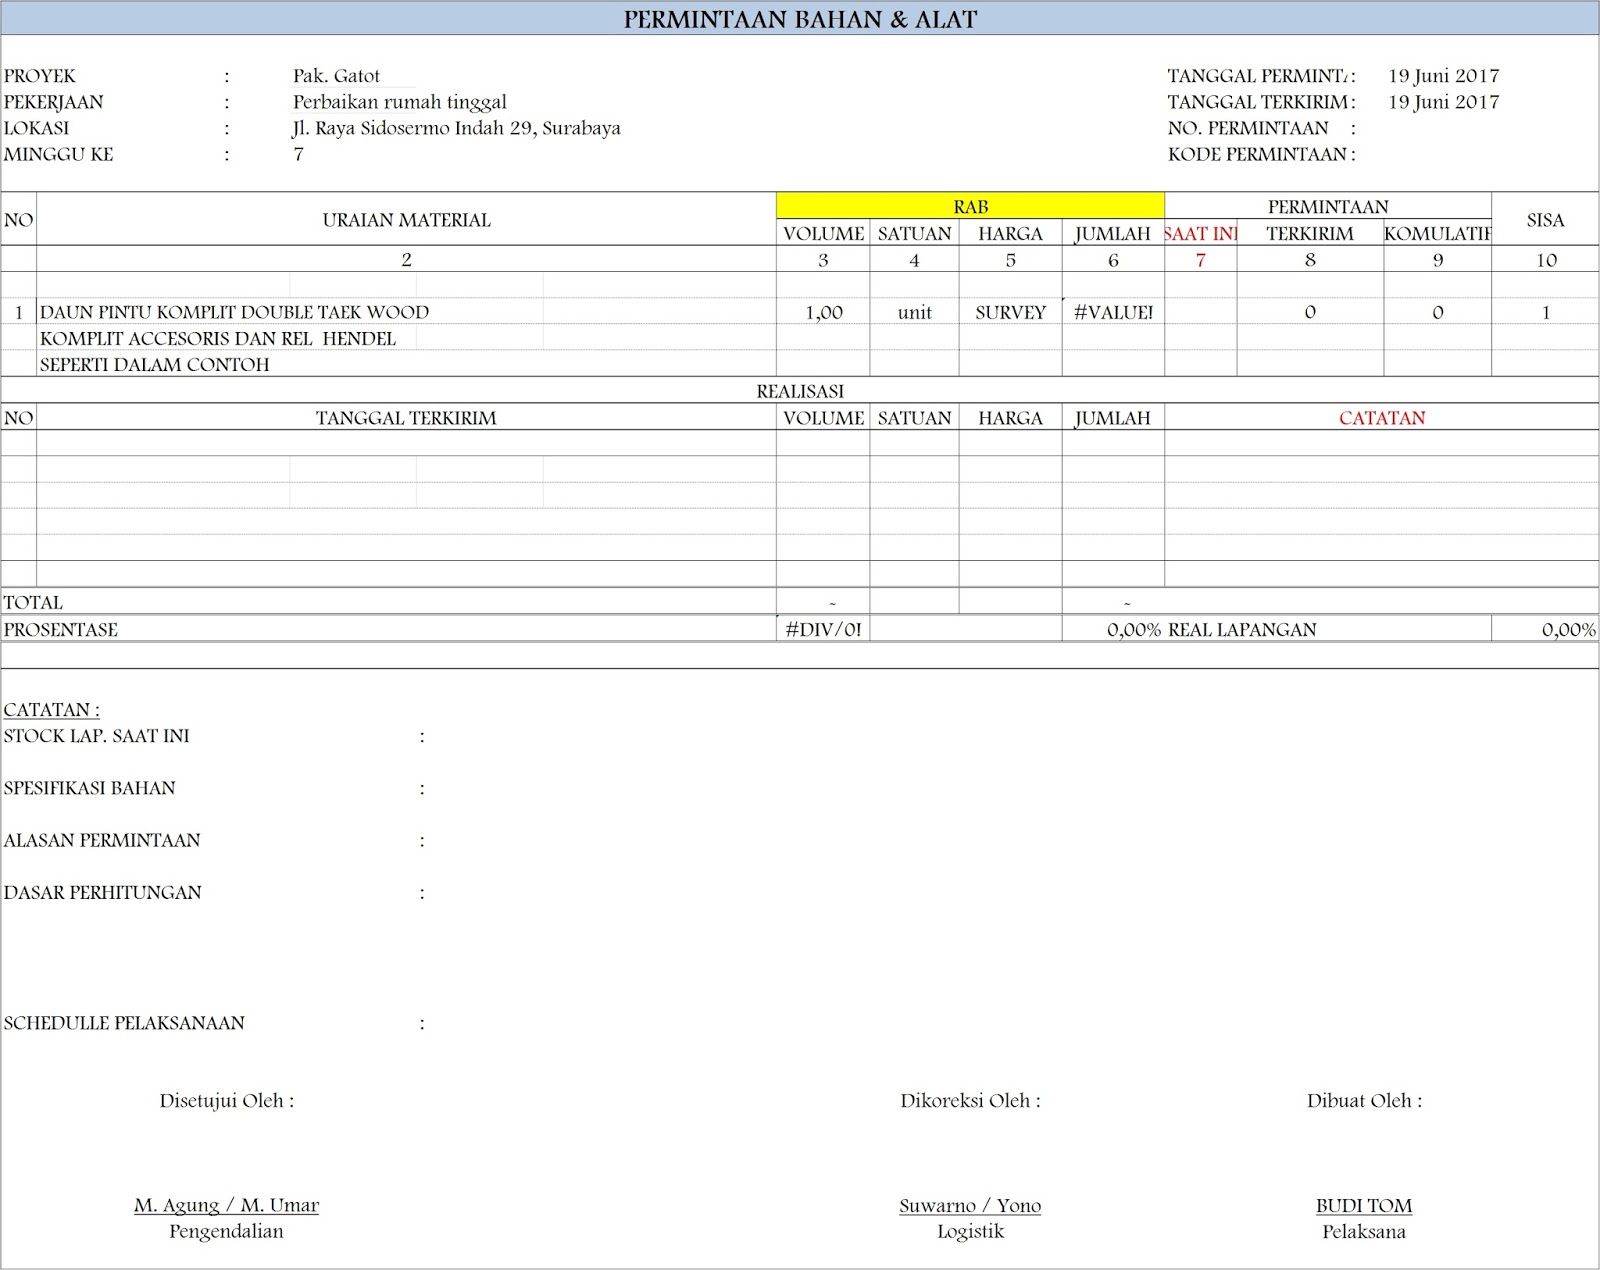Screen dimensions: 1600x1270
Task: Select the name M. Agung / M. Umar
Action: pyautogui.click(x=226, y=1205)
